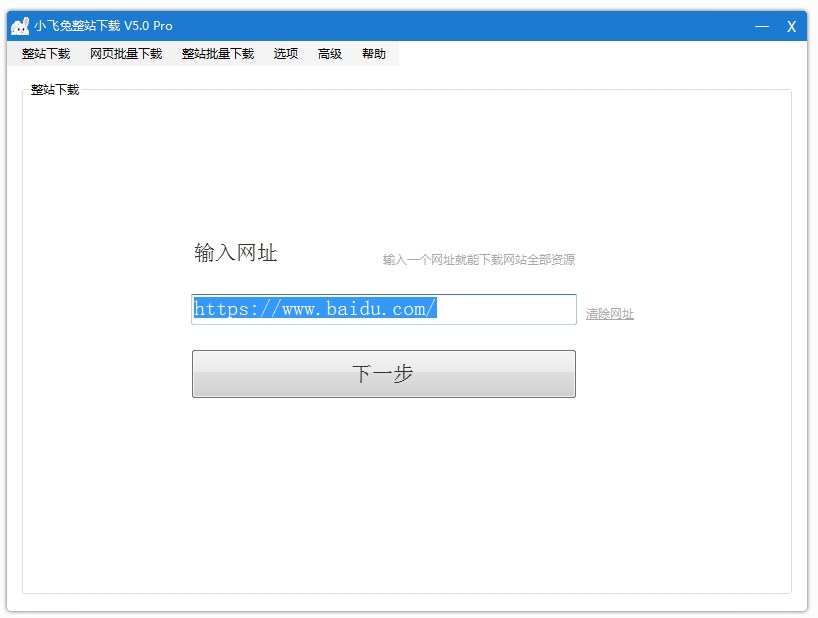Viewport: 818px width, 618px height.
Task: Click the hint text 输入一个网址就能下载网站全部资源
Action: pyautogui.click(x=479, y=259)
